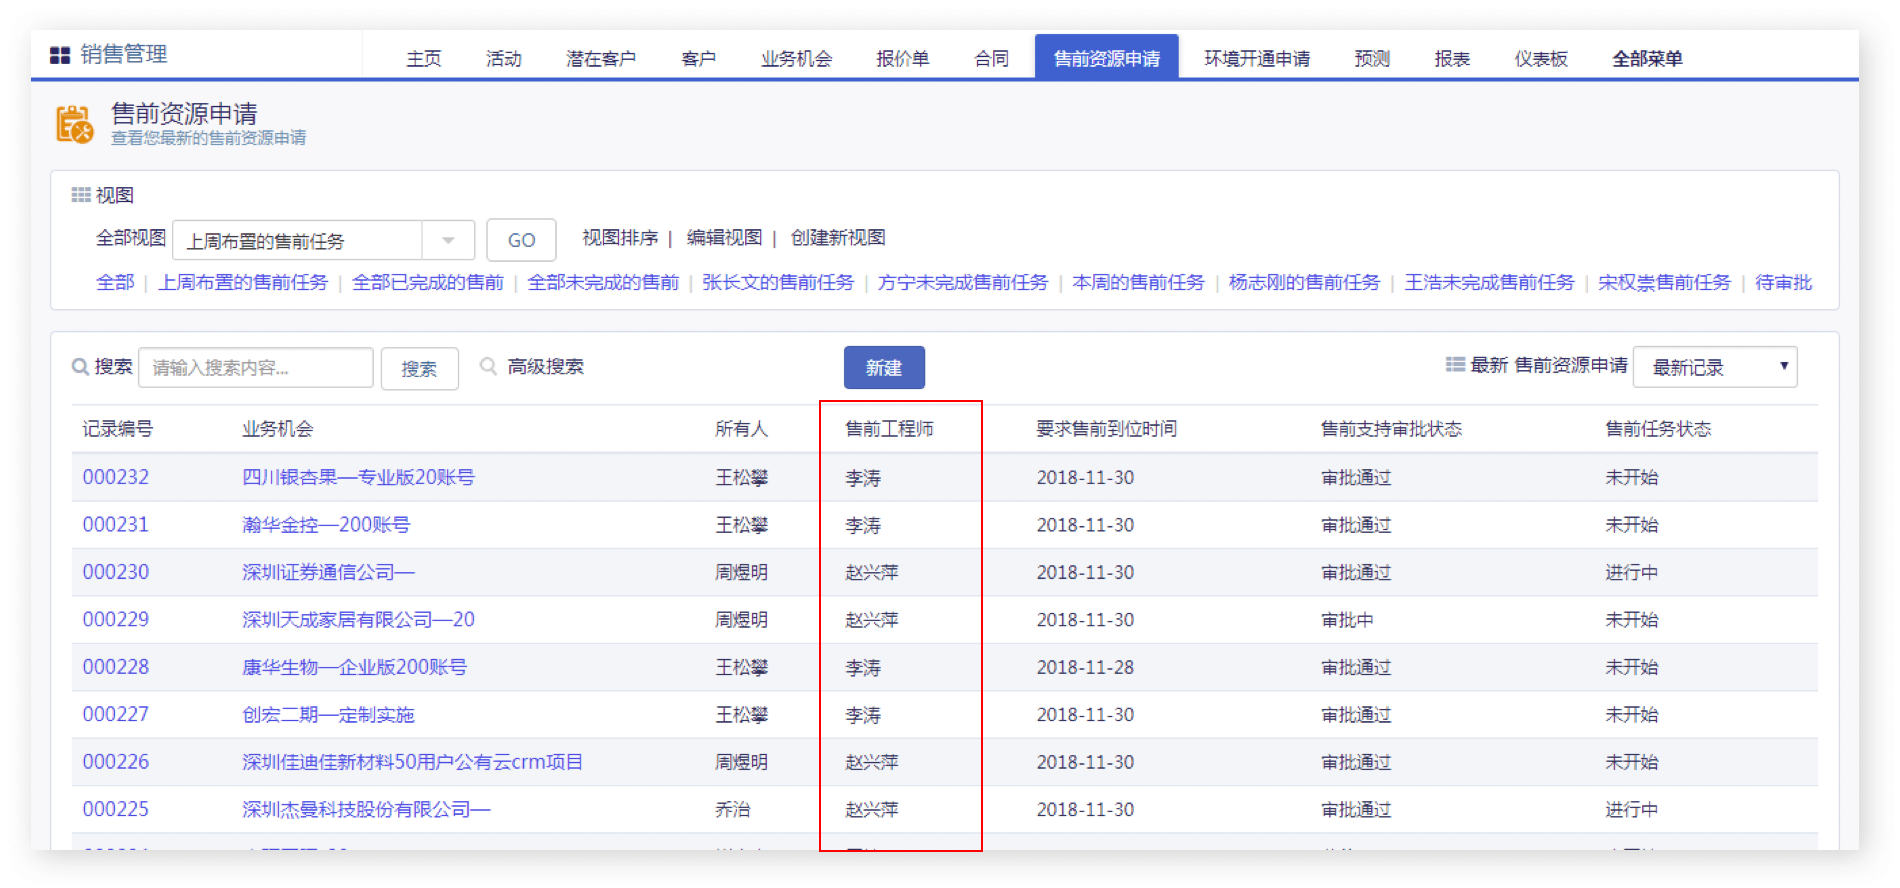This screenshot has width=1900, height=888.
Task: Open record 000227
Action: coord(116,715)
